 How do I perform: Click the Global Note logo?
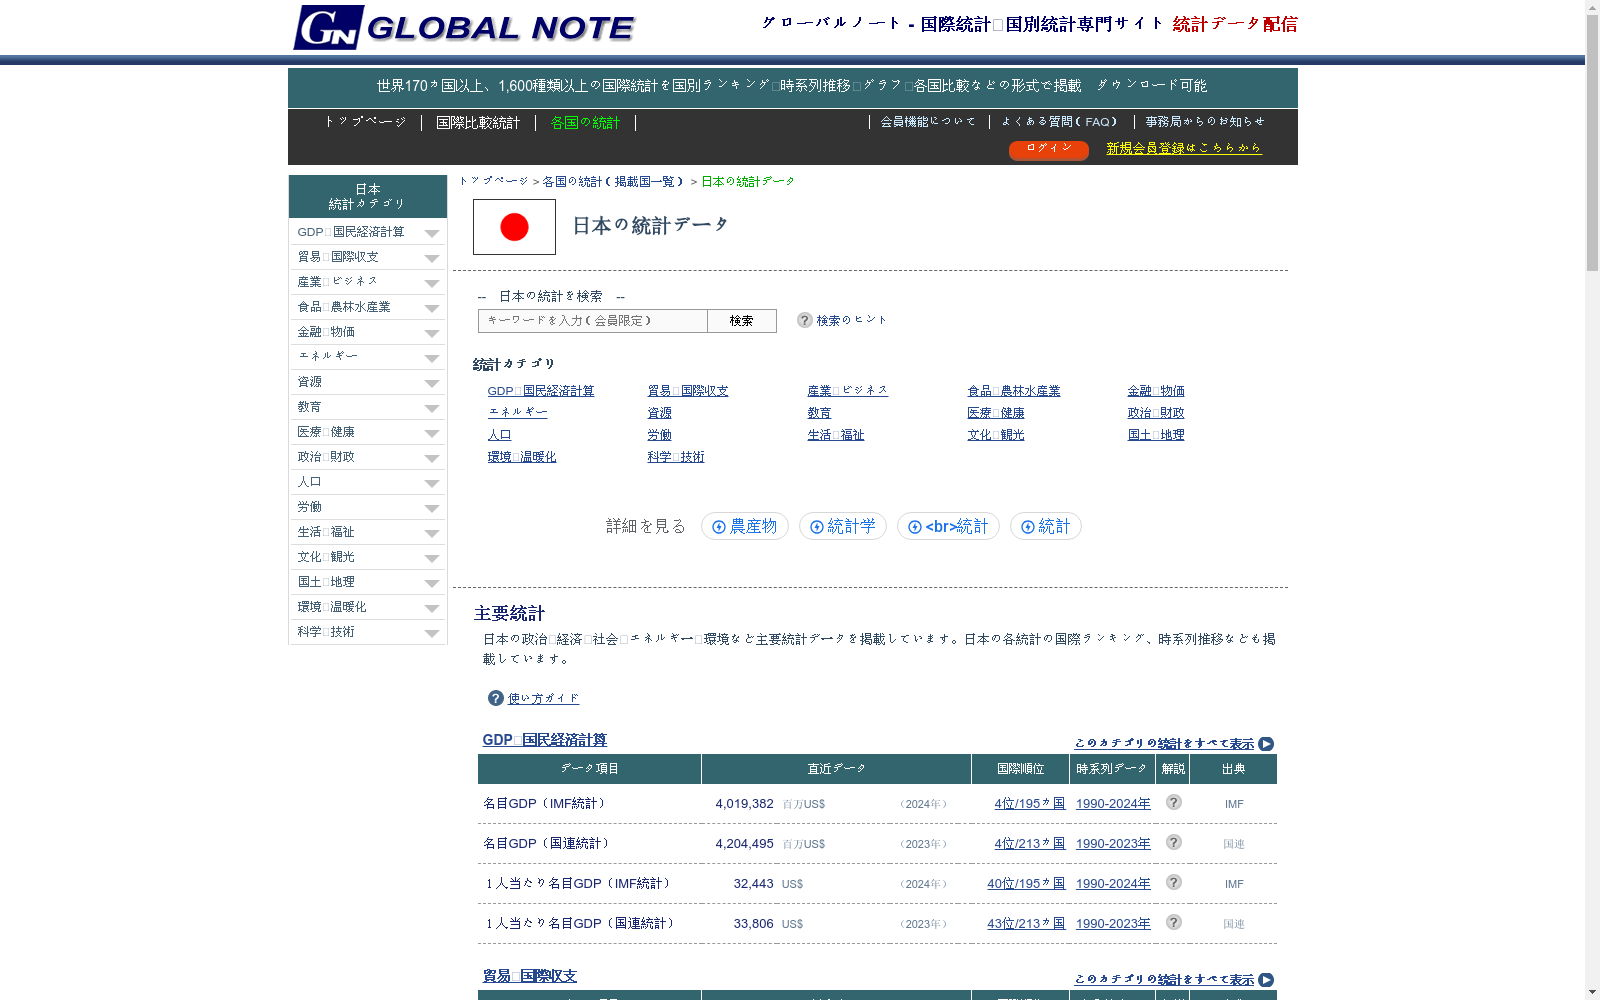464,27
